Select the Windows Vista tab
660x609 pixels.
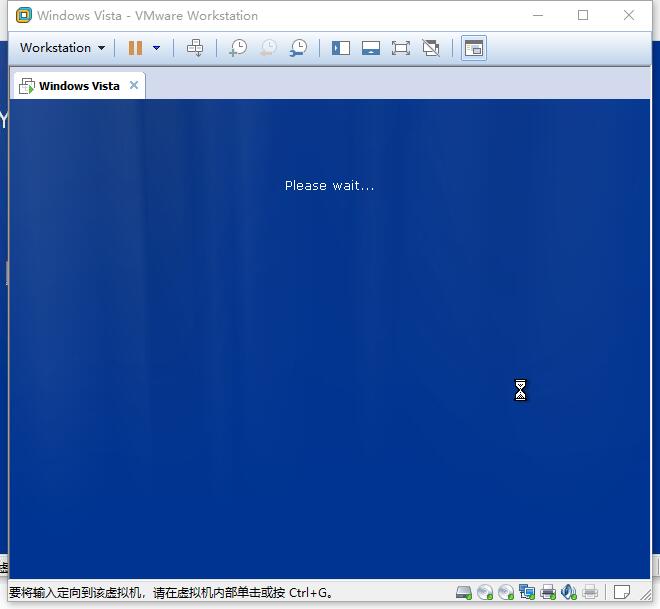tap(79, 86)
